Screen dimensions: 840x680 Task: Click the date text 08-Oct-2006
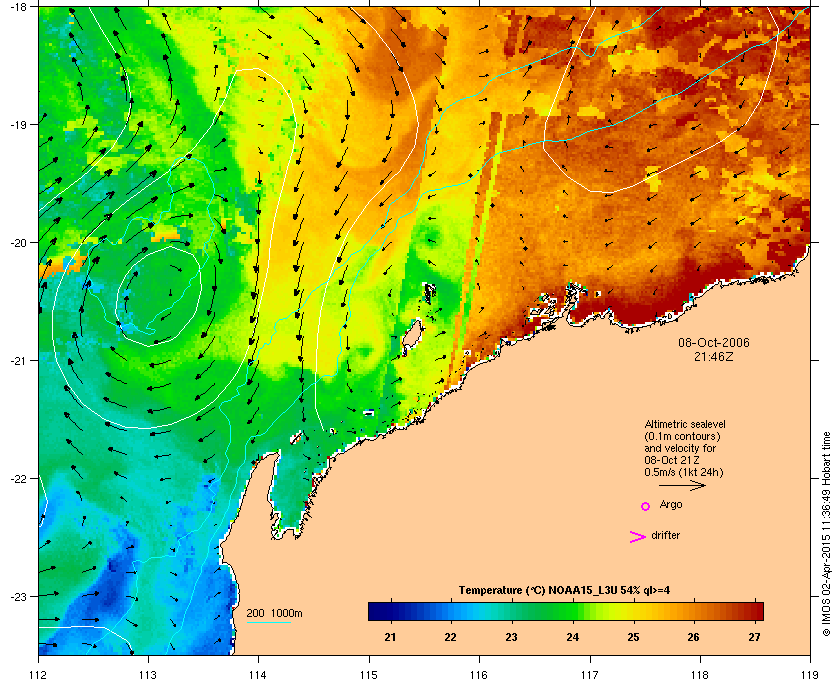pyautogui.click(x=714, y=342)
